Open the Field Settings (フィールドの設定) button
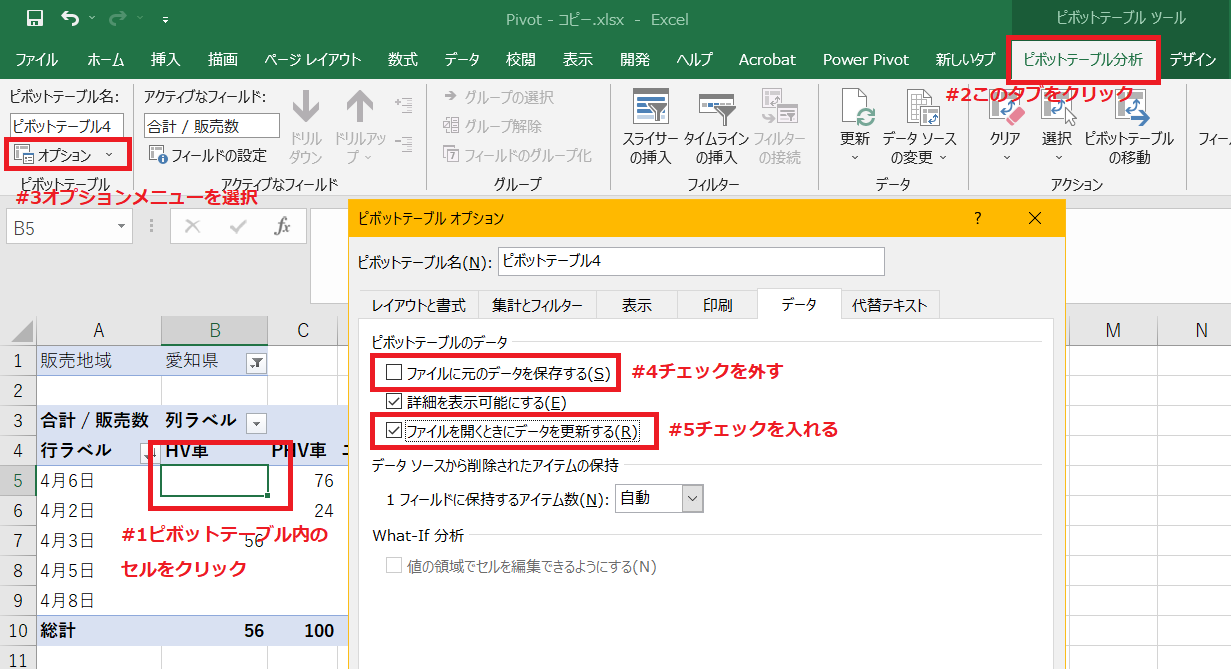 point(208,155)
